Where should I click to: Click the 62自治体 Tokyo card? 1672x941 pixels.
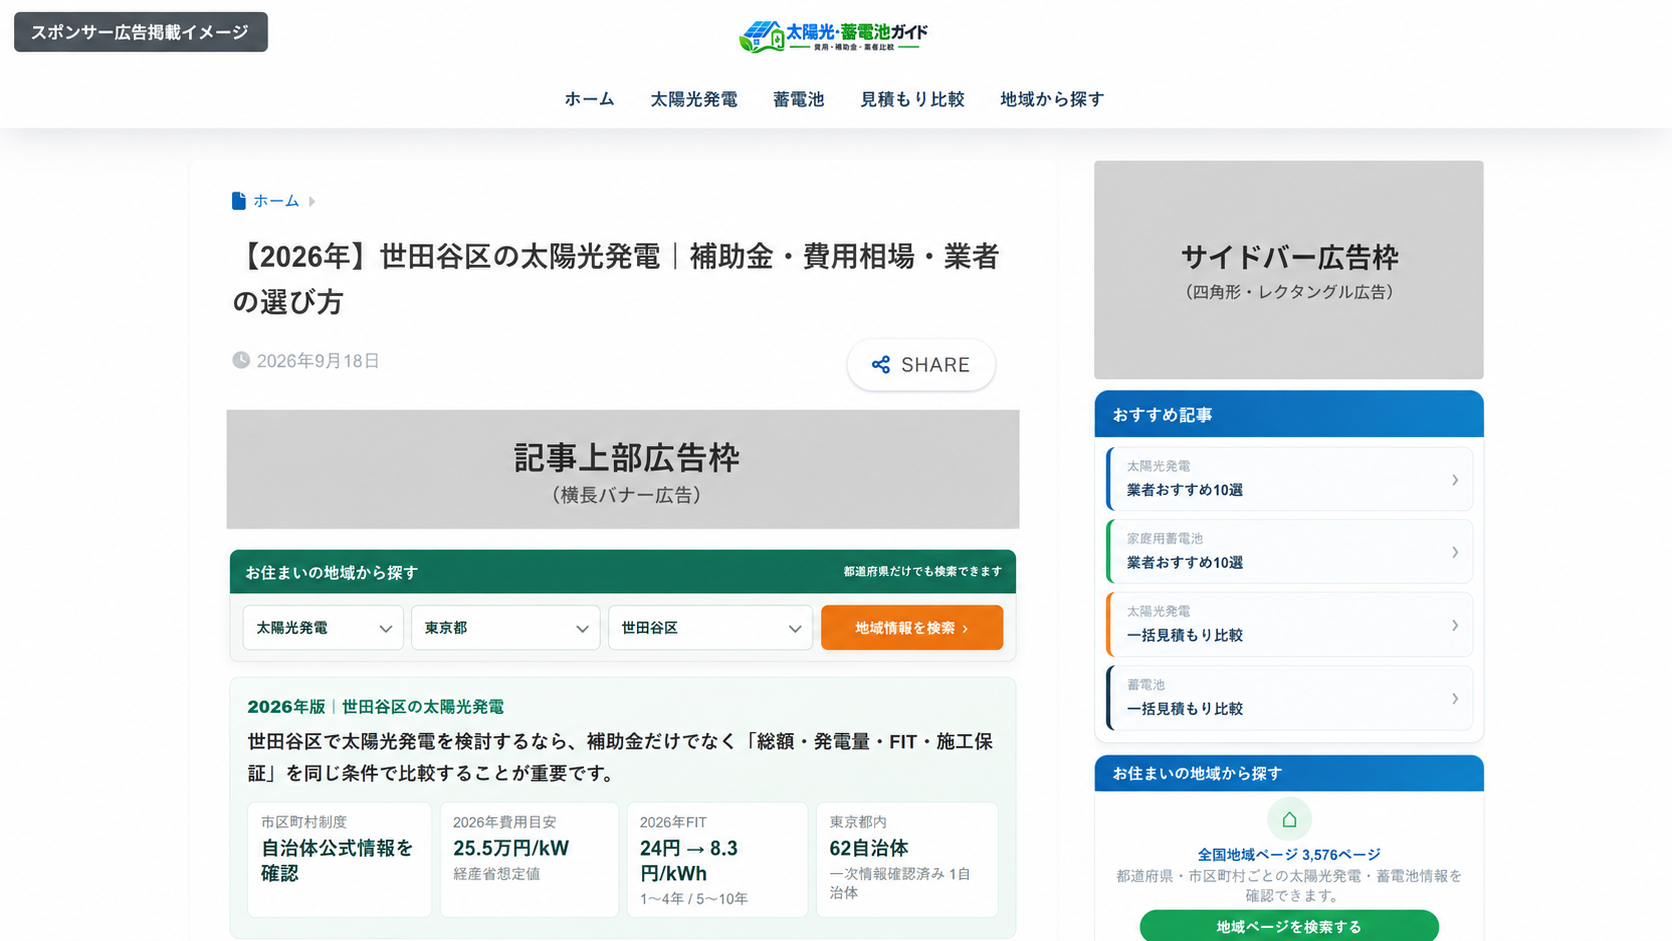tap(907, 860)
